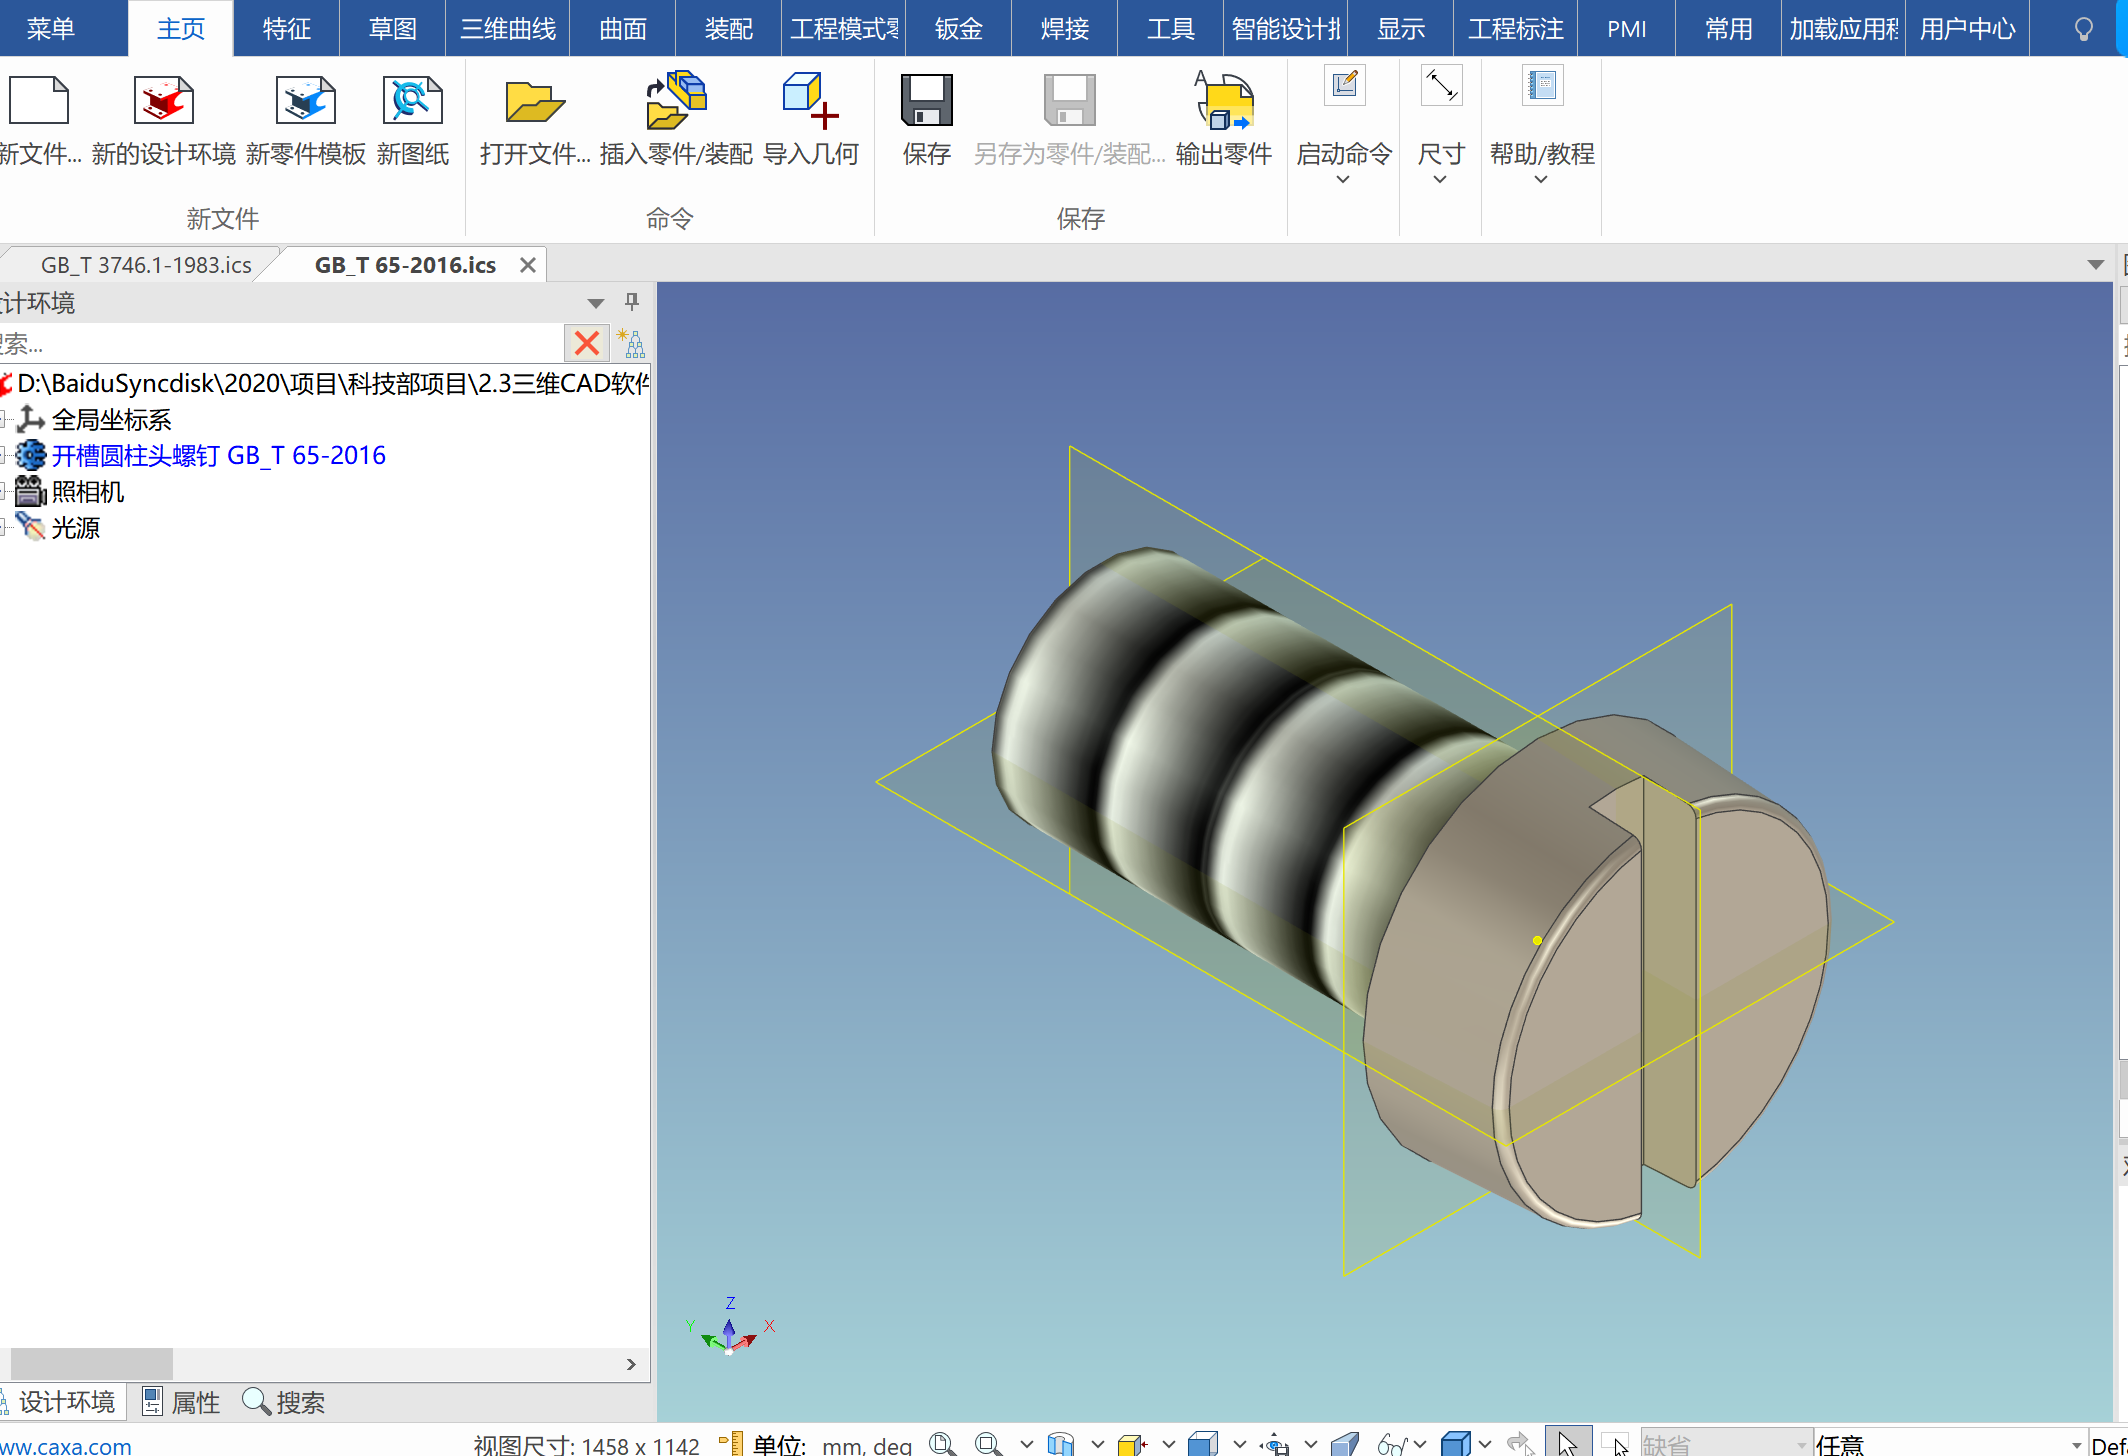Click the 新的设计环境 icon
Viewport: 2128px width, 1456px height.
coord(163,102)
